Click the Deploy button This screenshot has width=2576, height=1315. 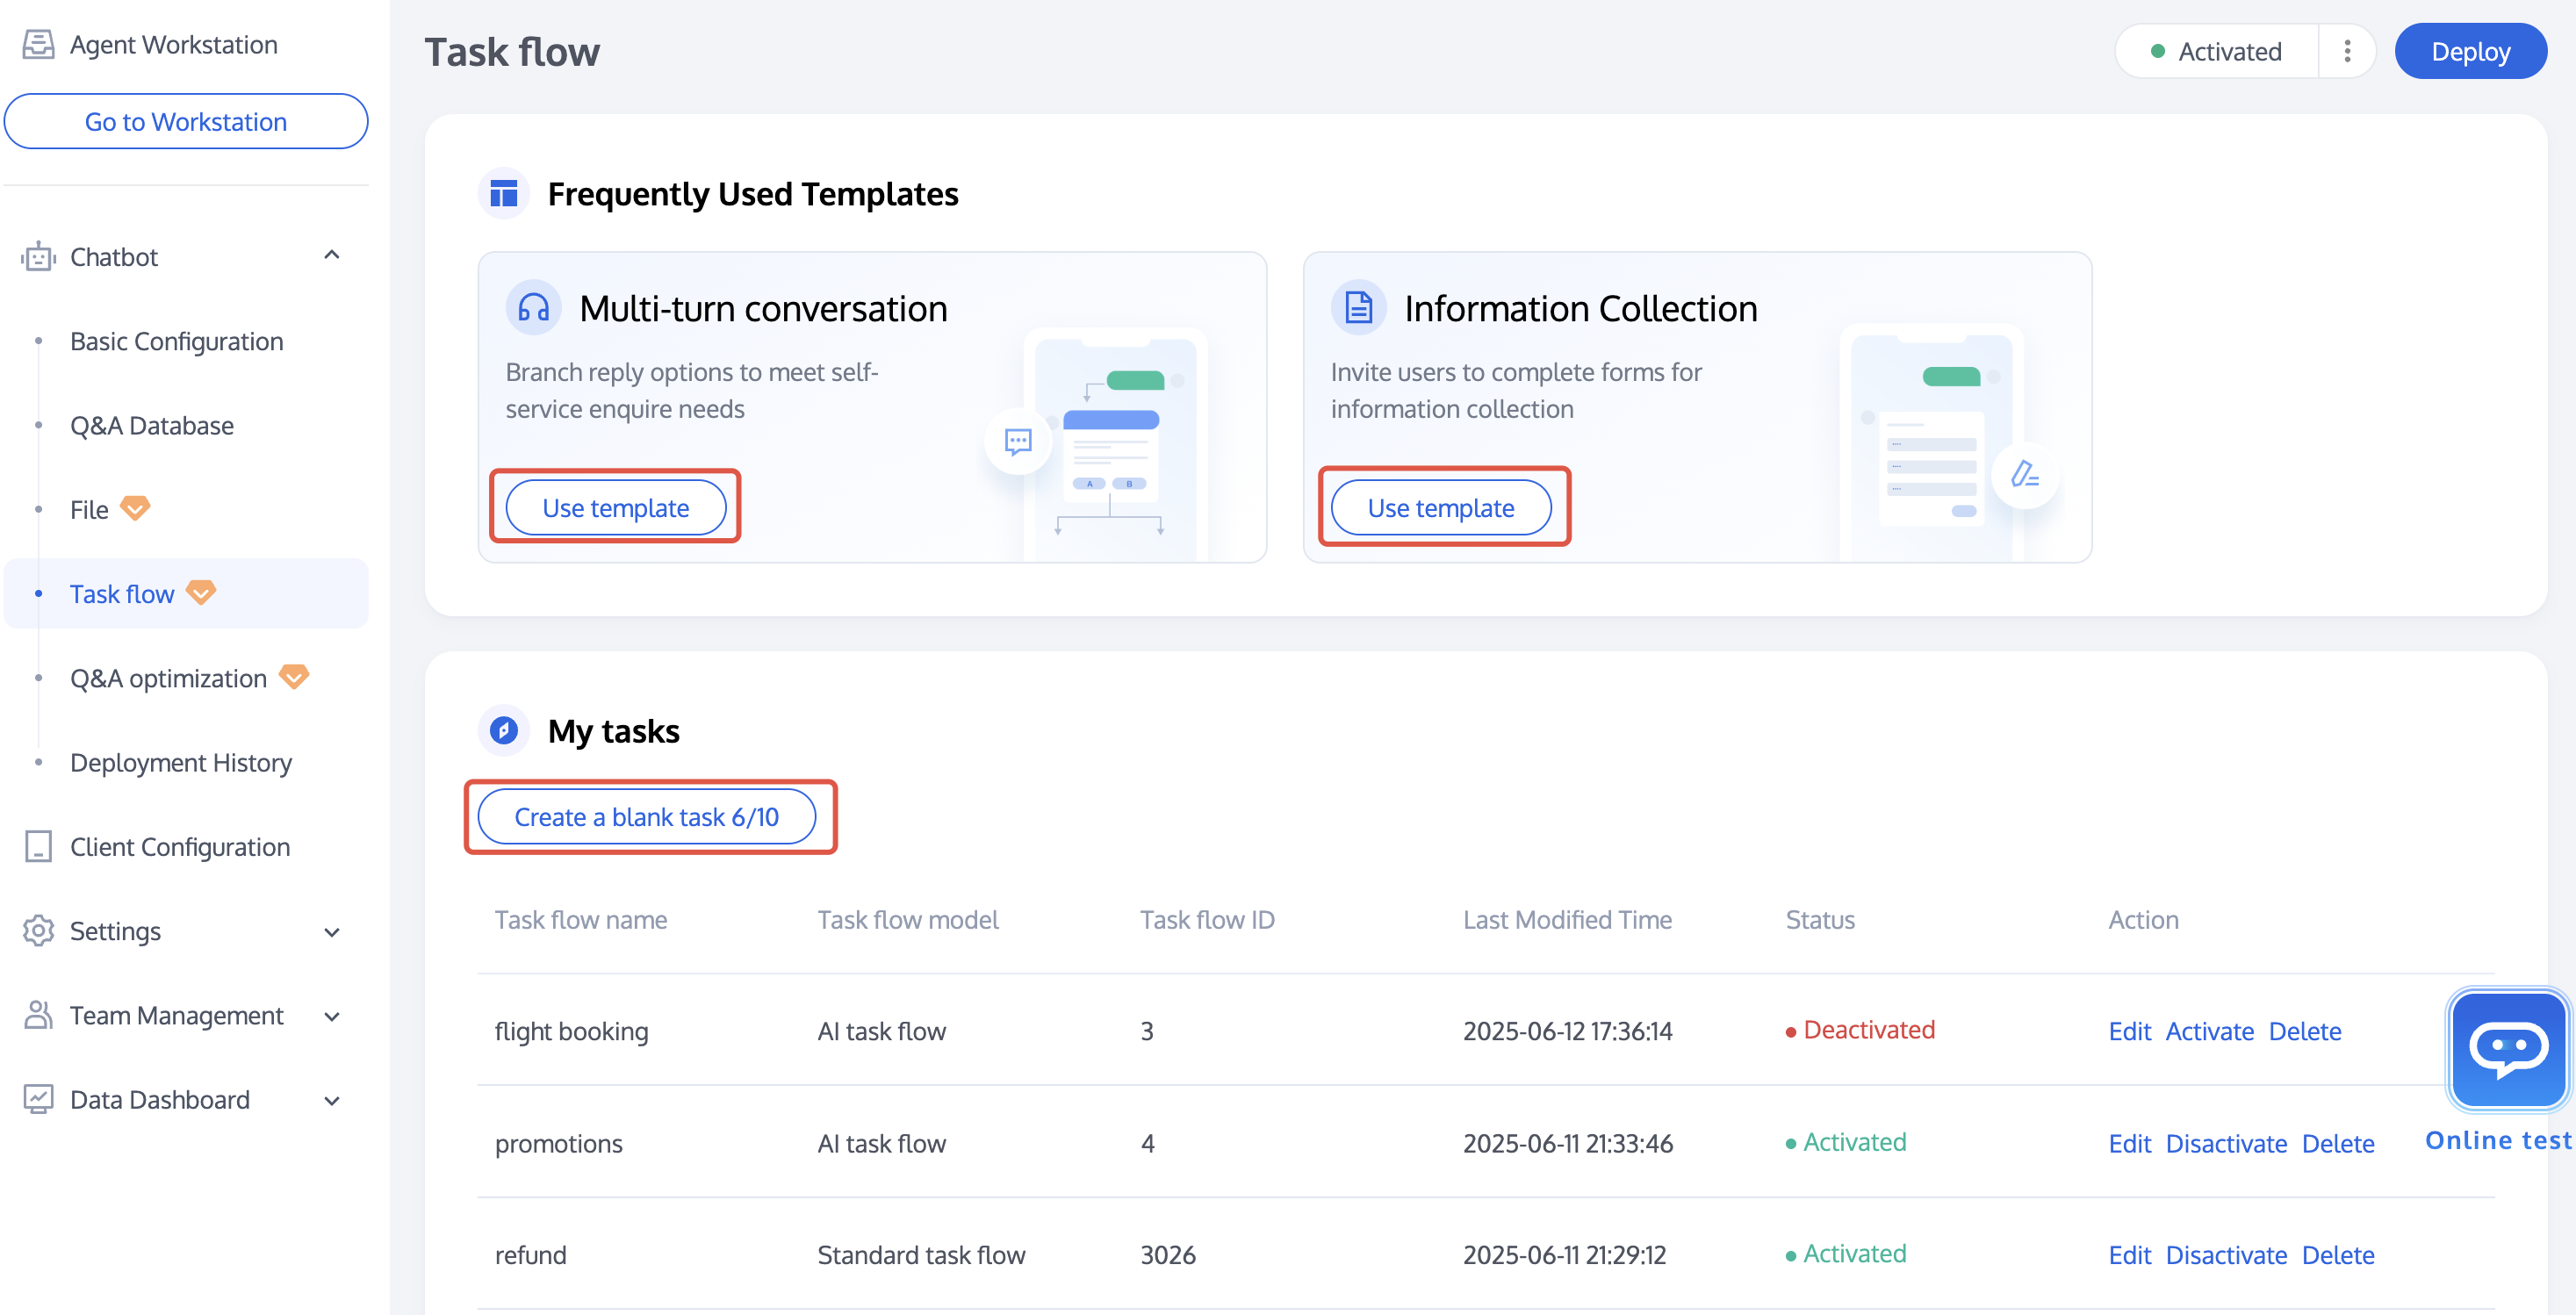[x=2469, y=52]
